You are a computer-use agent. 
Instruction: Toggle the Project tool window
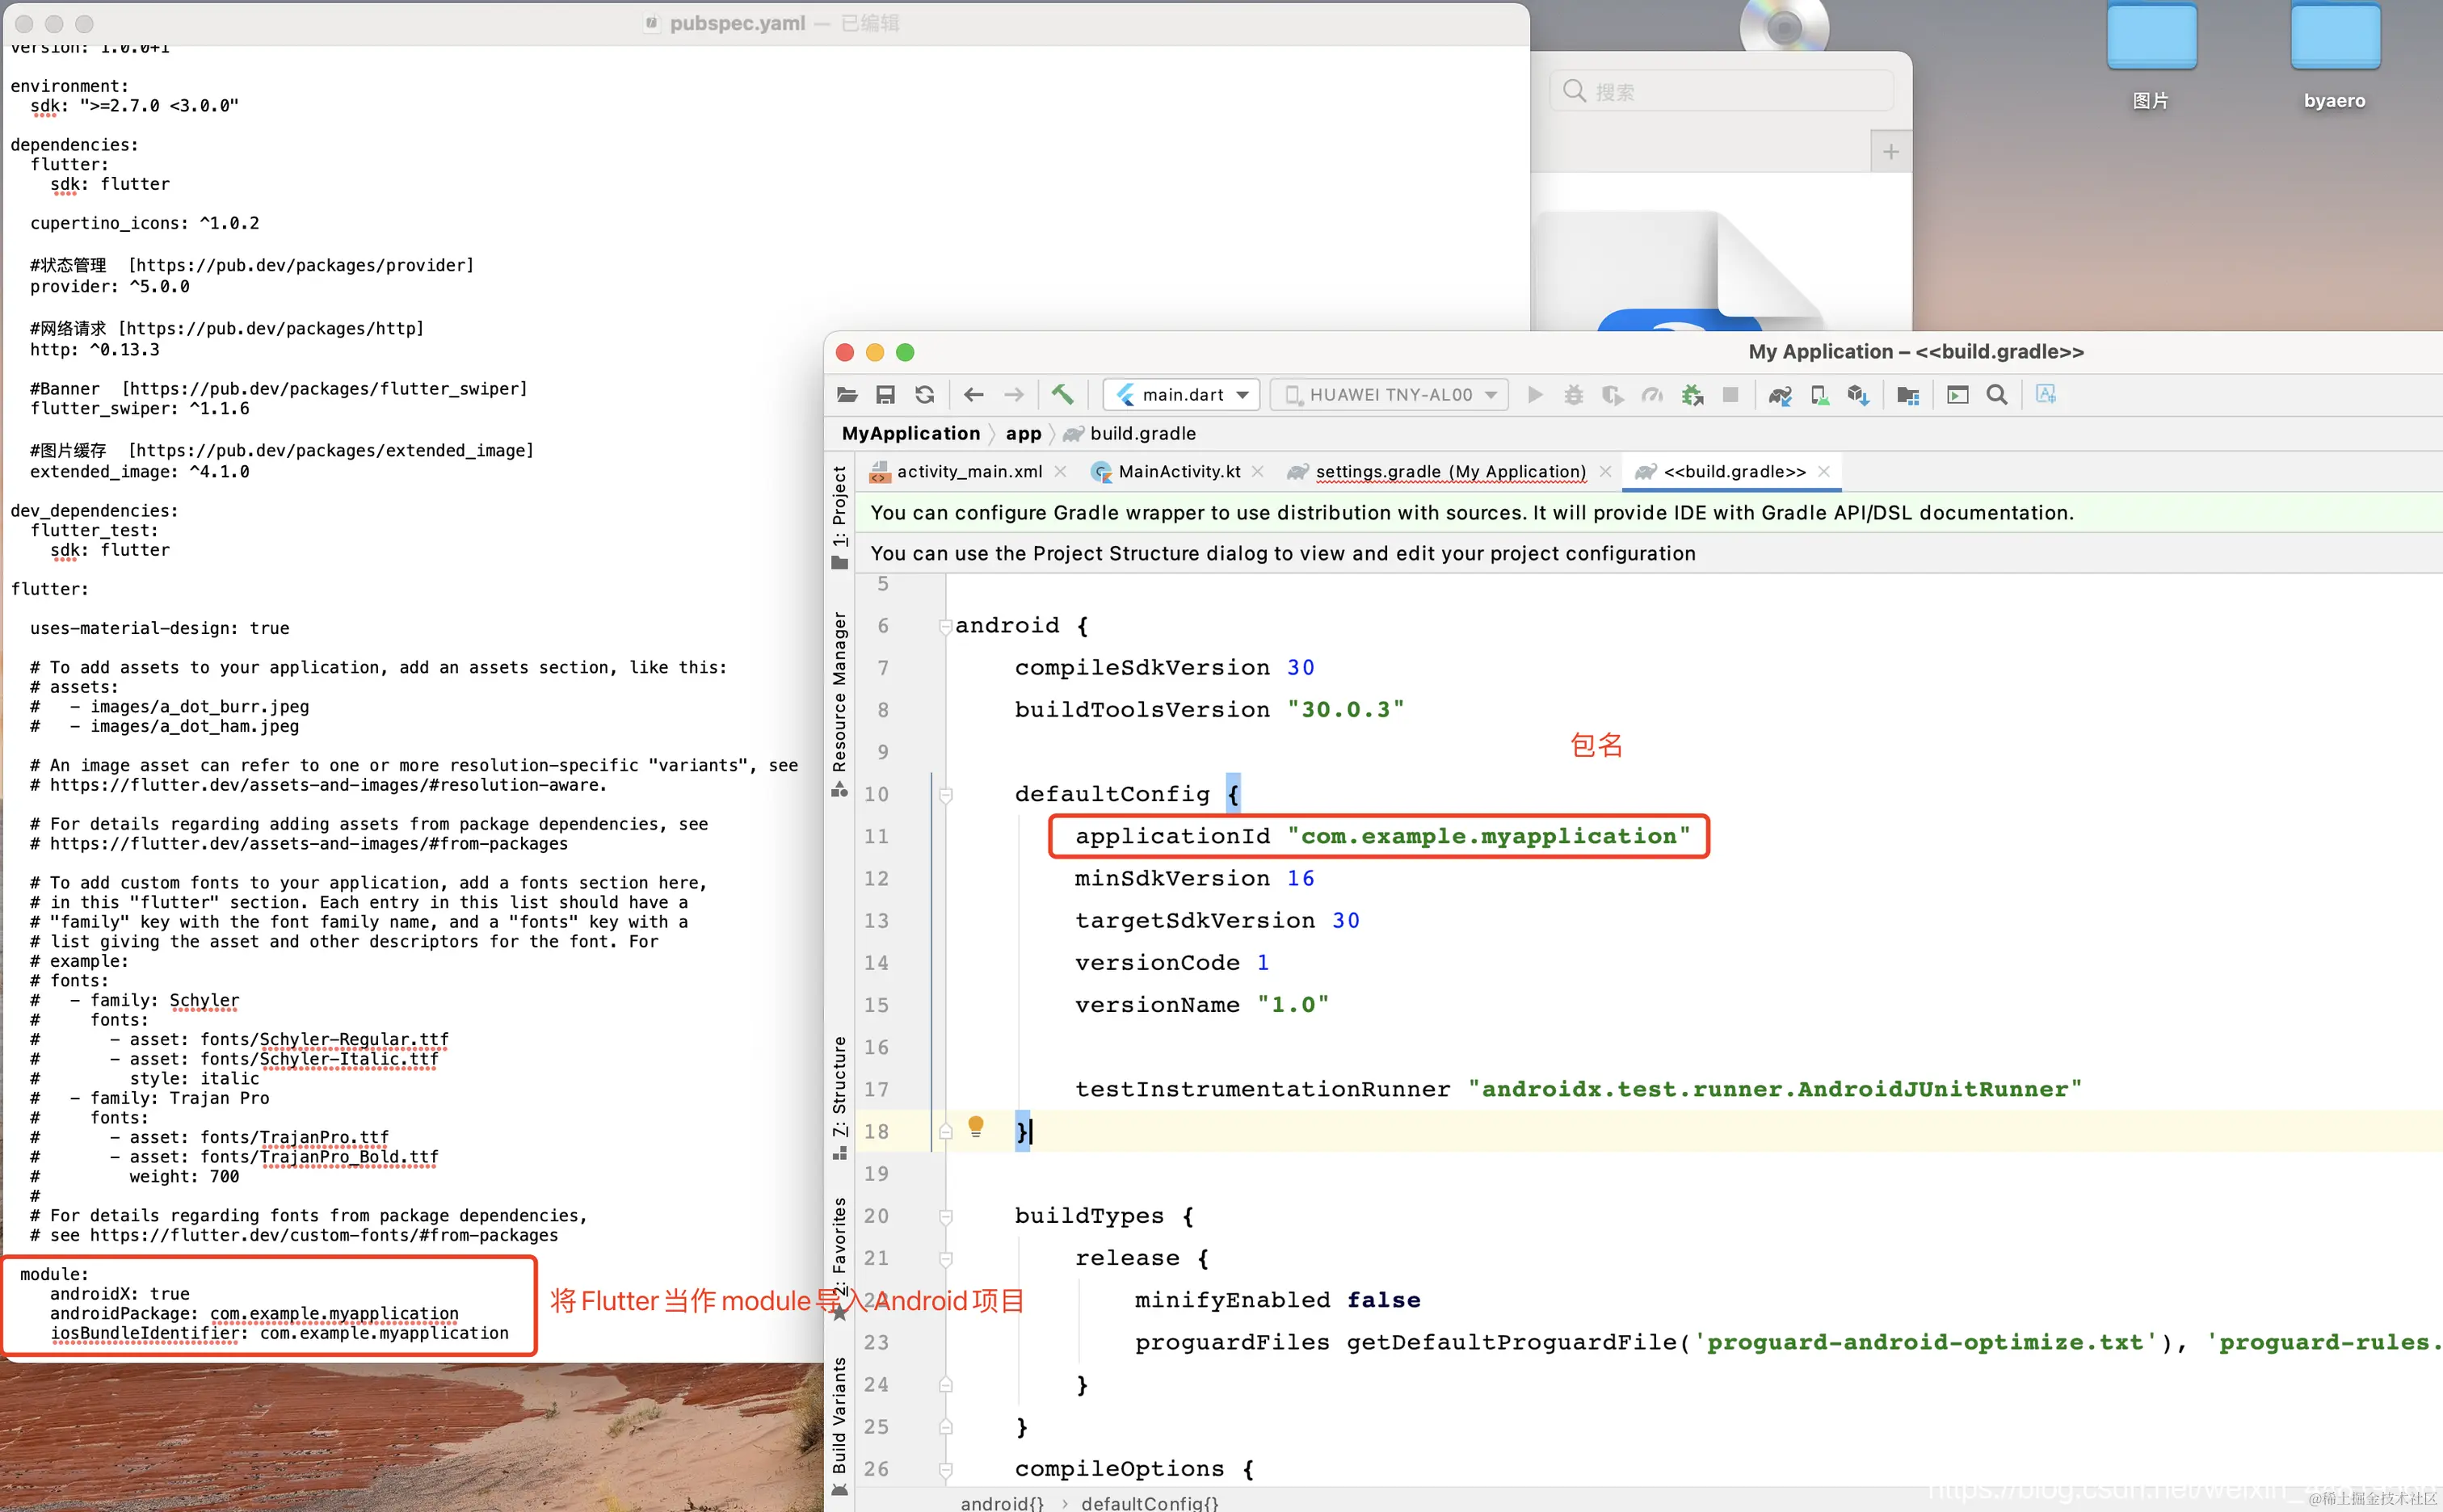click(x=839, y=515)
